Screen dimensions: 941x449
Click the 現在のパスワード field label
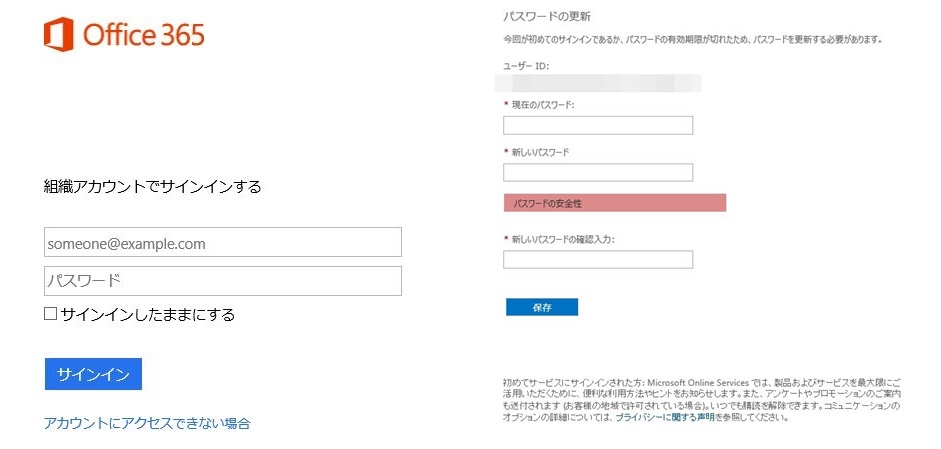coord(543,104)
